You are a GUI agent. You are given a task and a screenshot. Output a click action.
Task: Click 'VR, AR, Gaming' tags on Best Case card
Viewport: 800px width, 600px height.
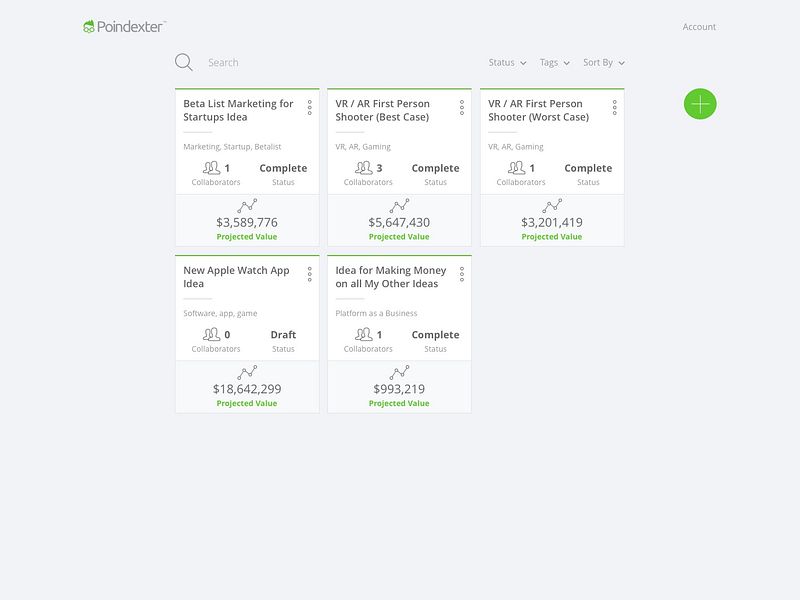(x=363, y=146)
